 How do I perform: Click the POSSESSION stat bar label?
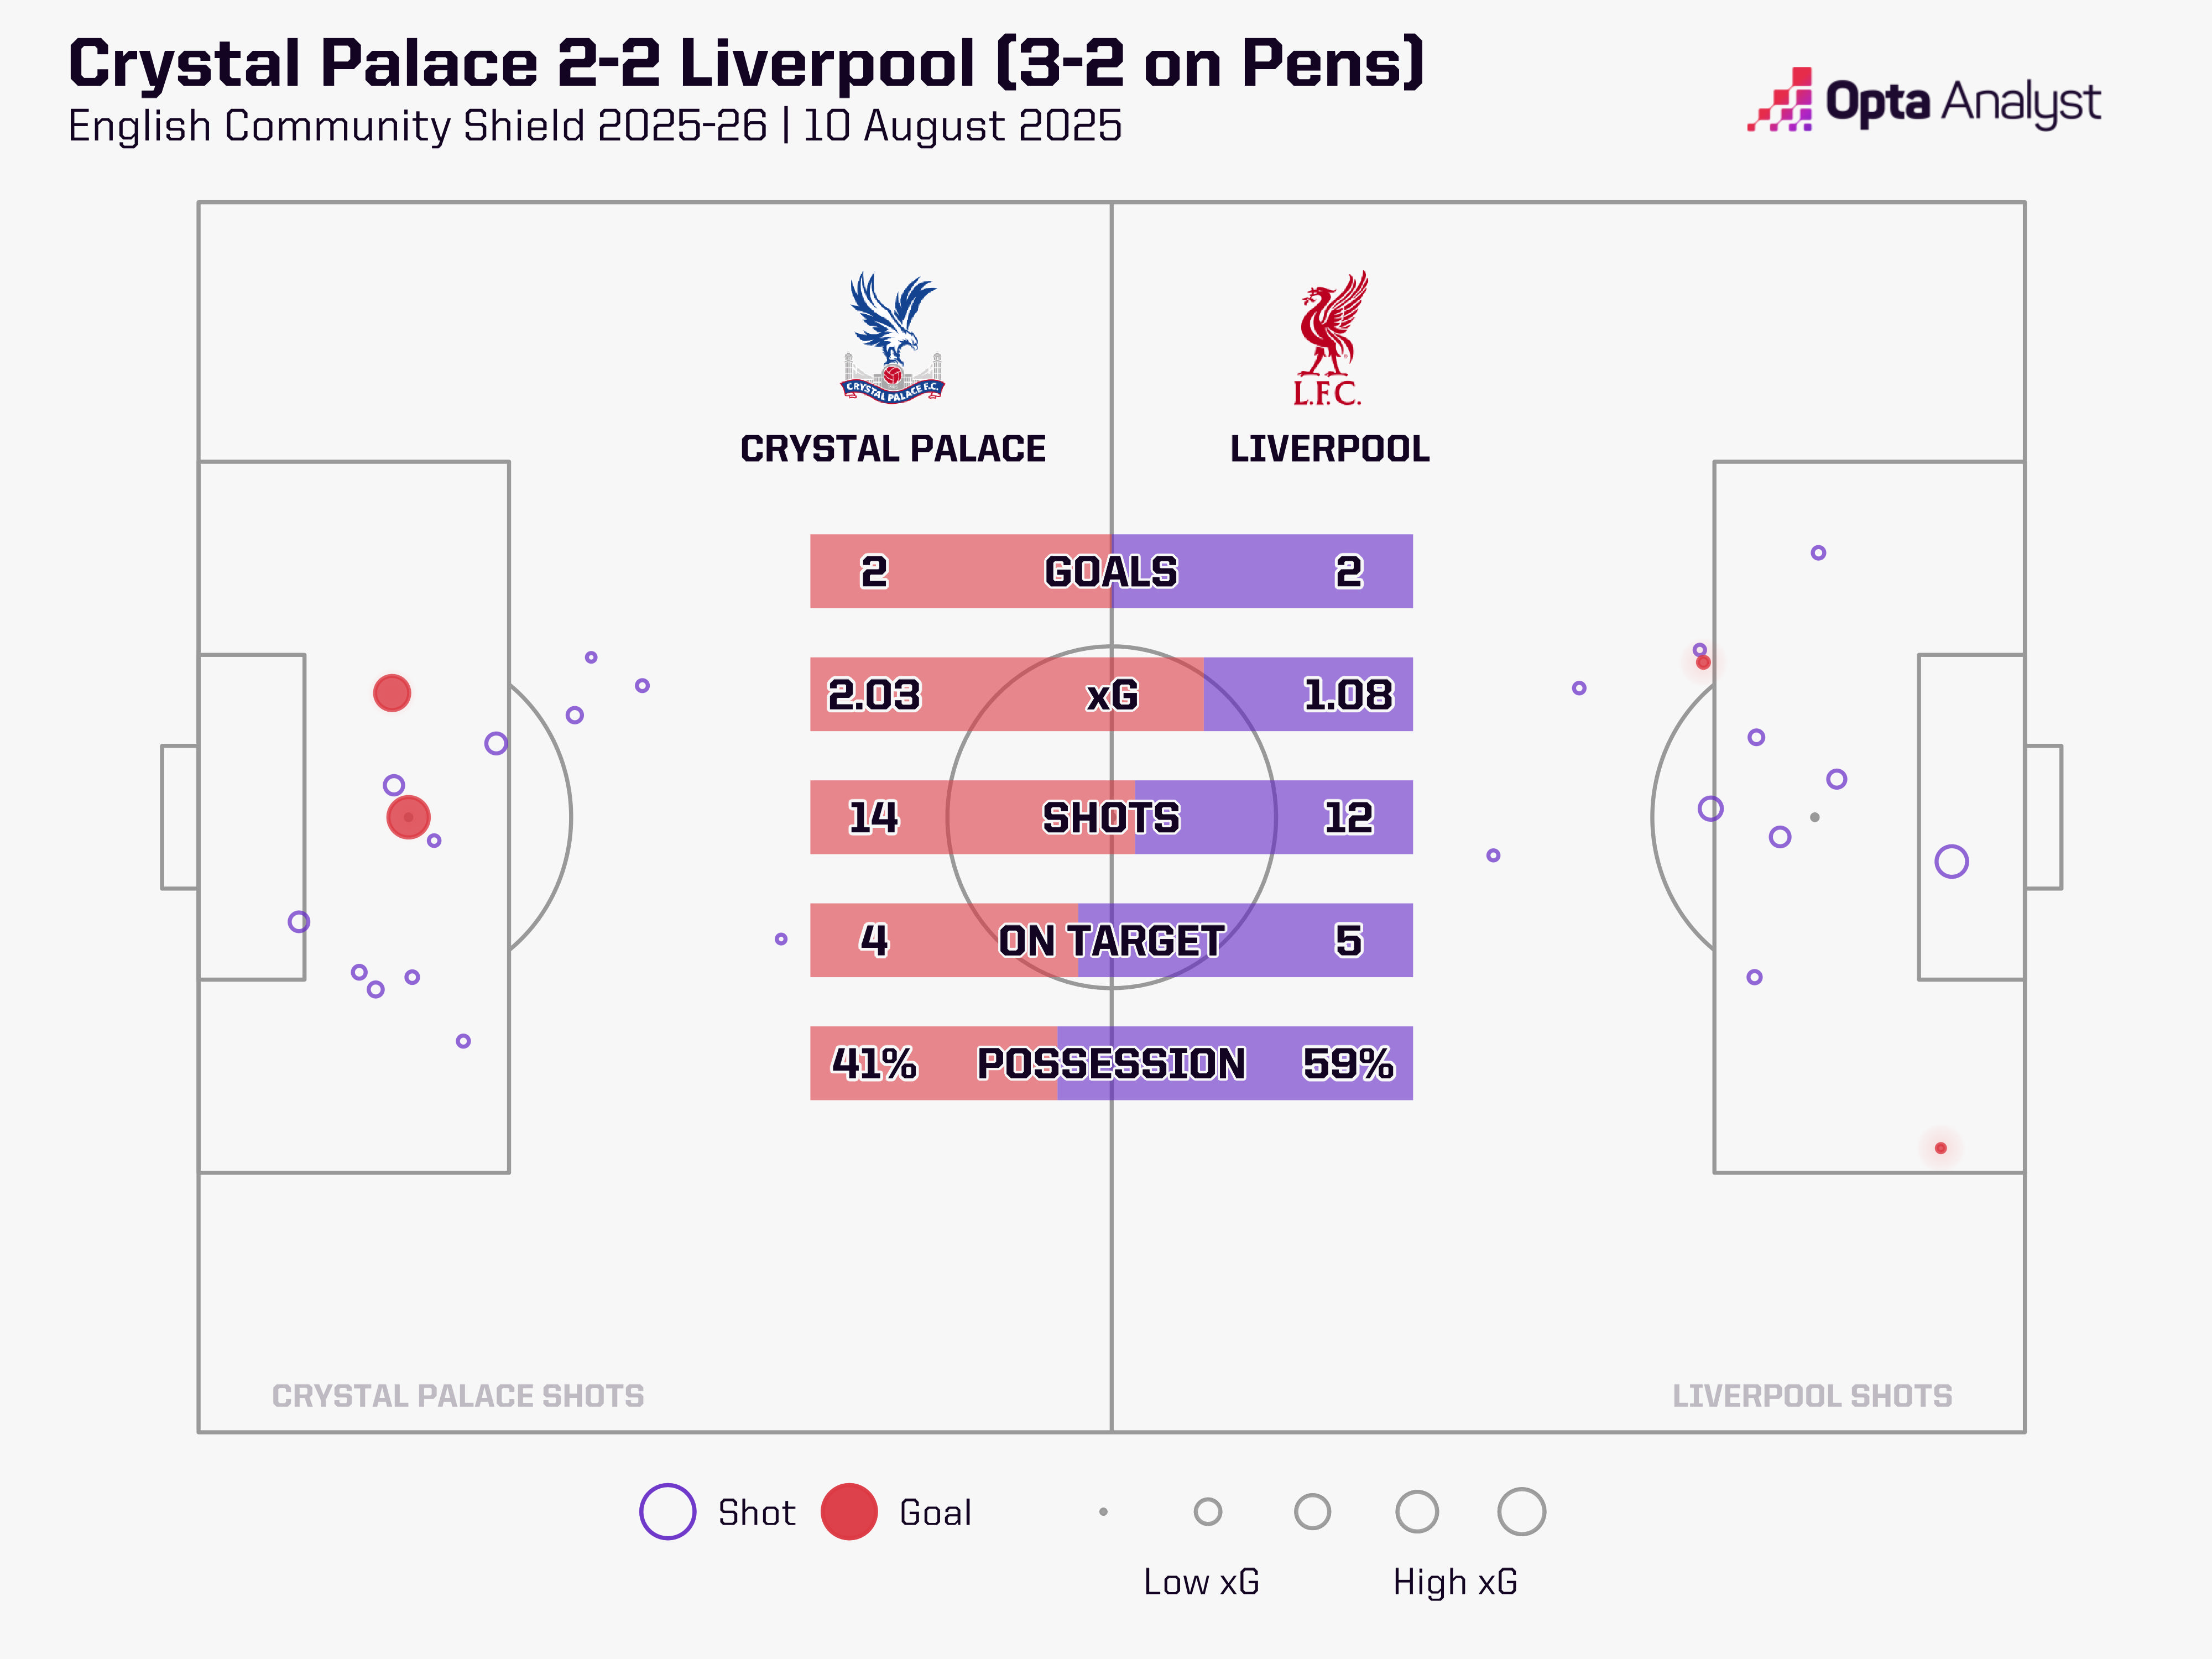pos(1111,1063)
